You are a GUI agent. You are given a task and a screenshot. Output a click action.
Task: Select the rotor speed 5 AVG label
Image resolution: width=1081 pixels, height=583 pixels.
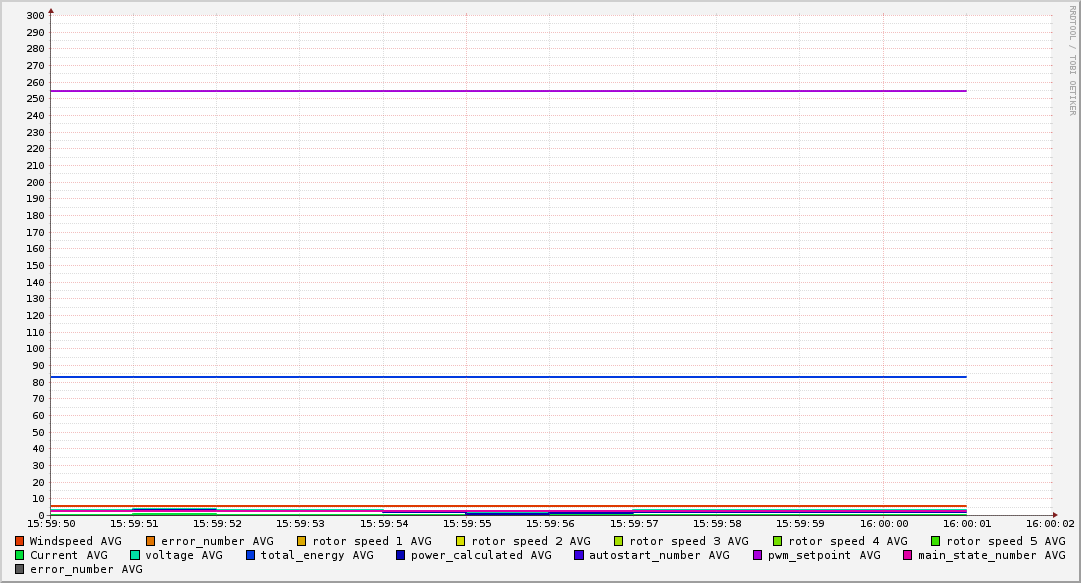(x=1005, y=541)
